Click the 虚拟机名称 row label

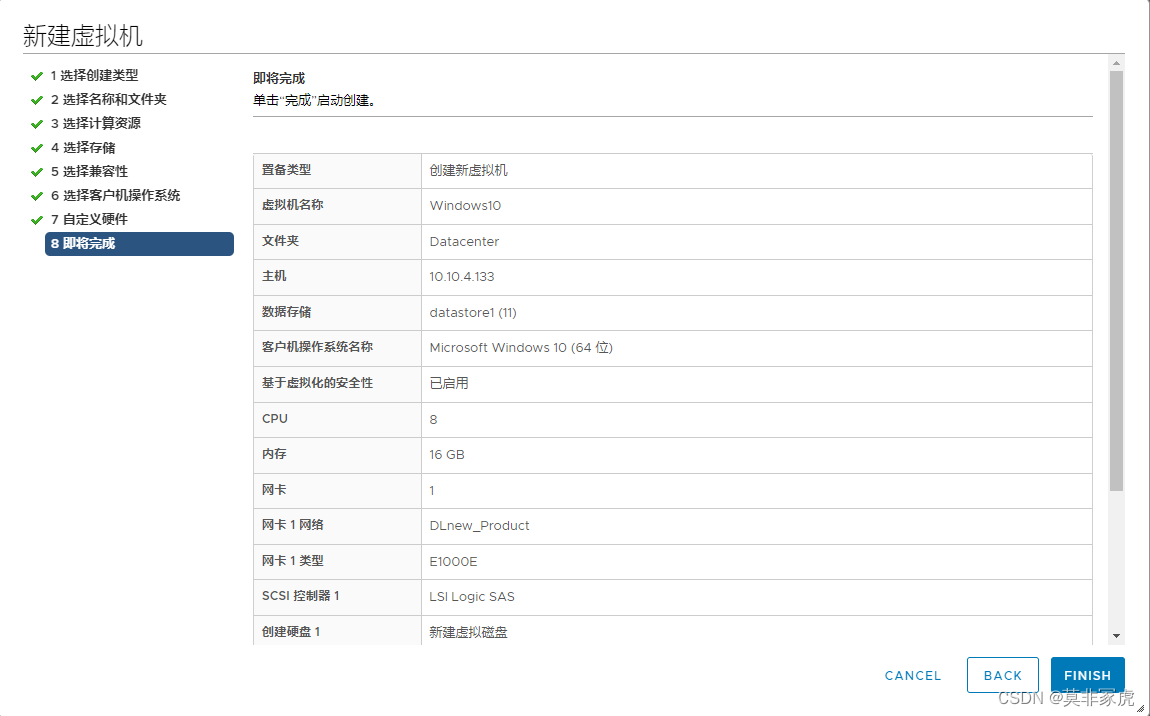293,205
